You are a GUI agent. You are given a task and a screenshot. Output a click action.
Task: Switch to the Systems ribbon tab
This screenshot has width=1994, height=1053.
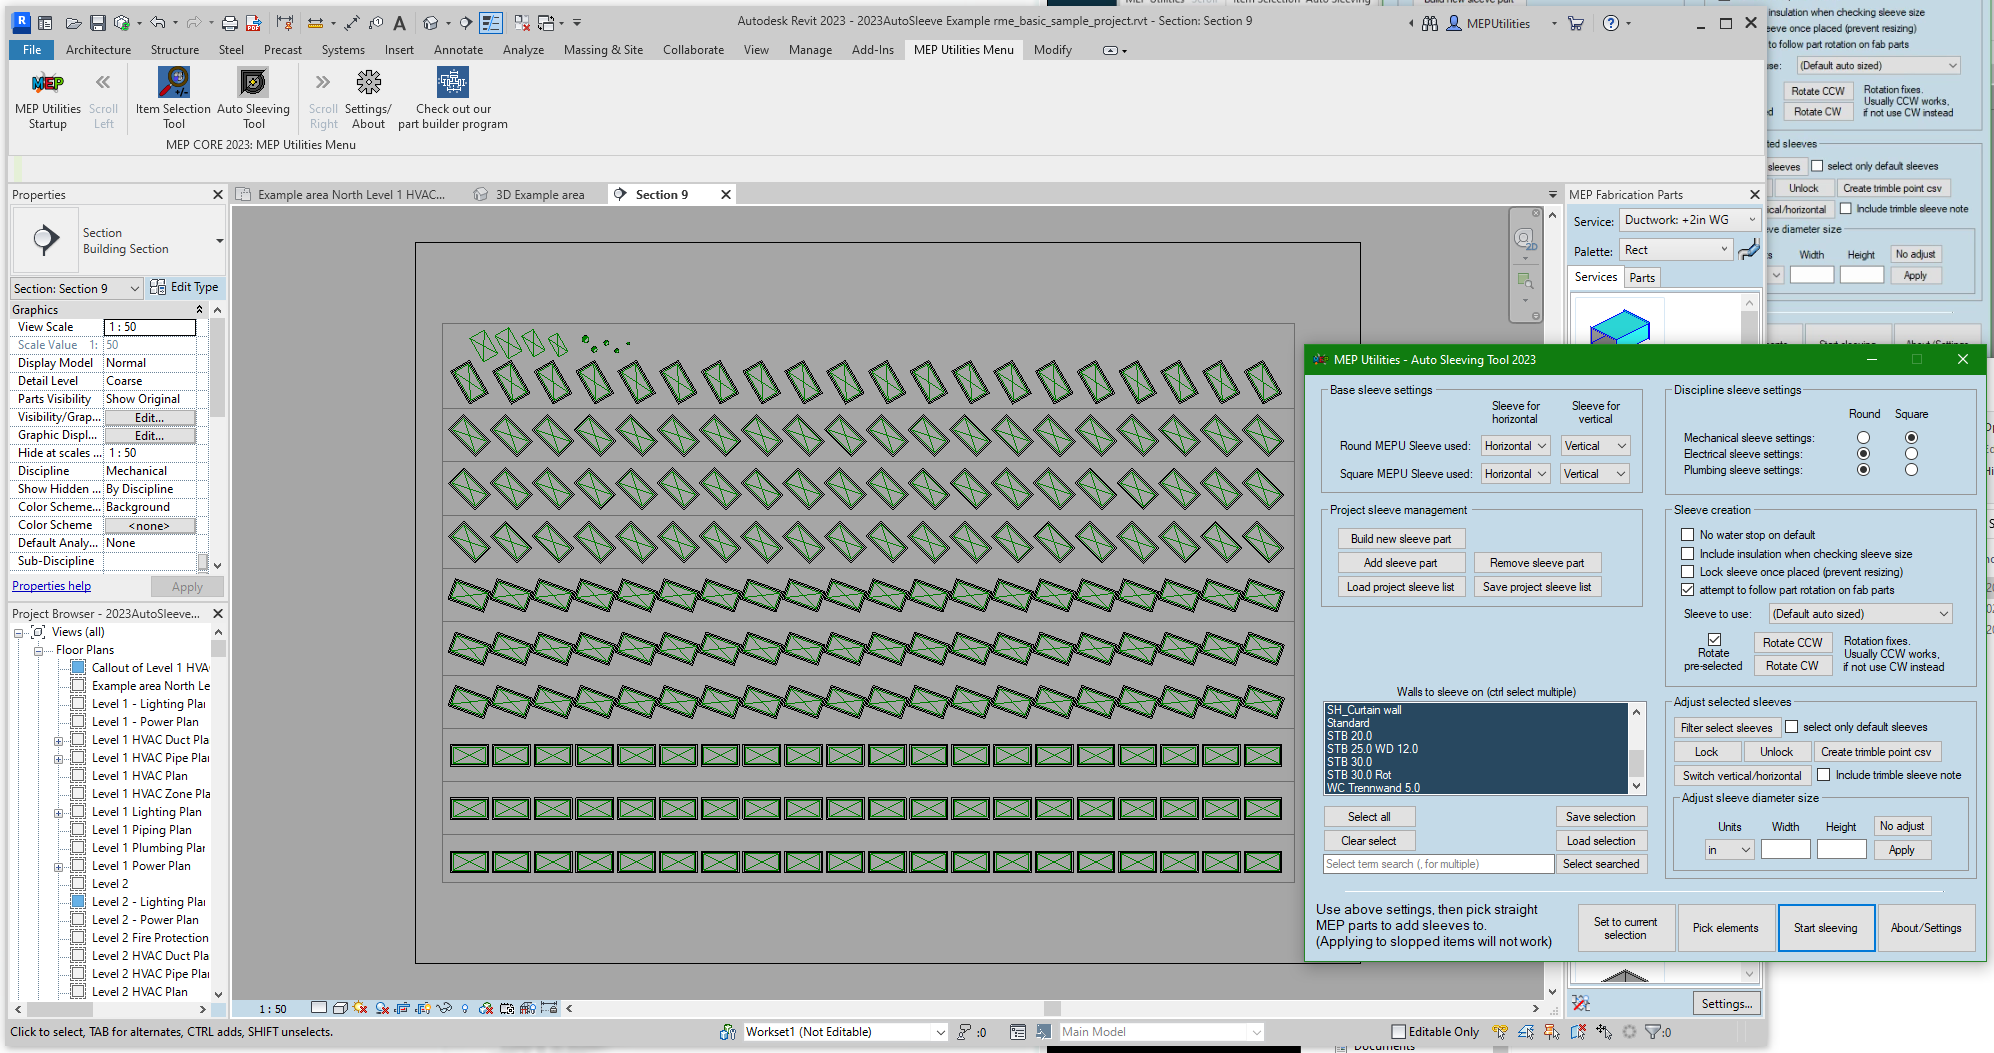(343, 50)
